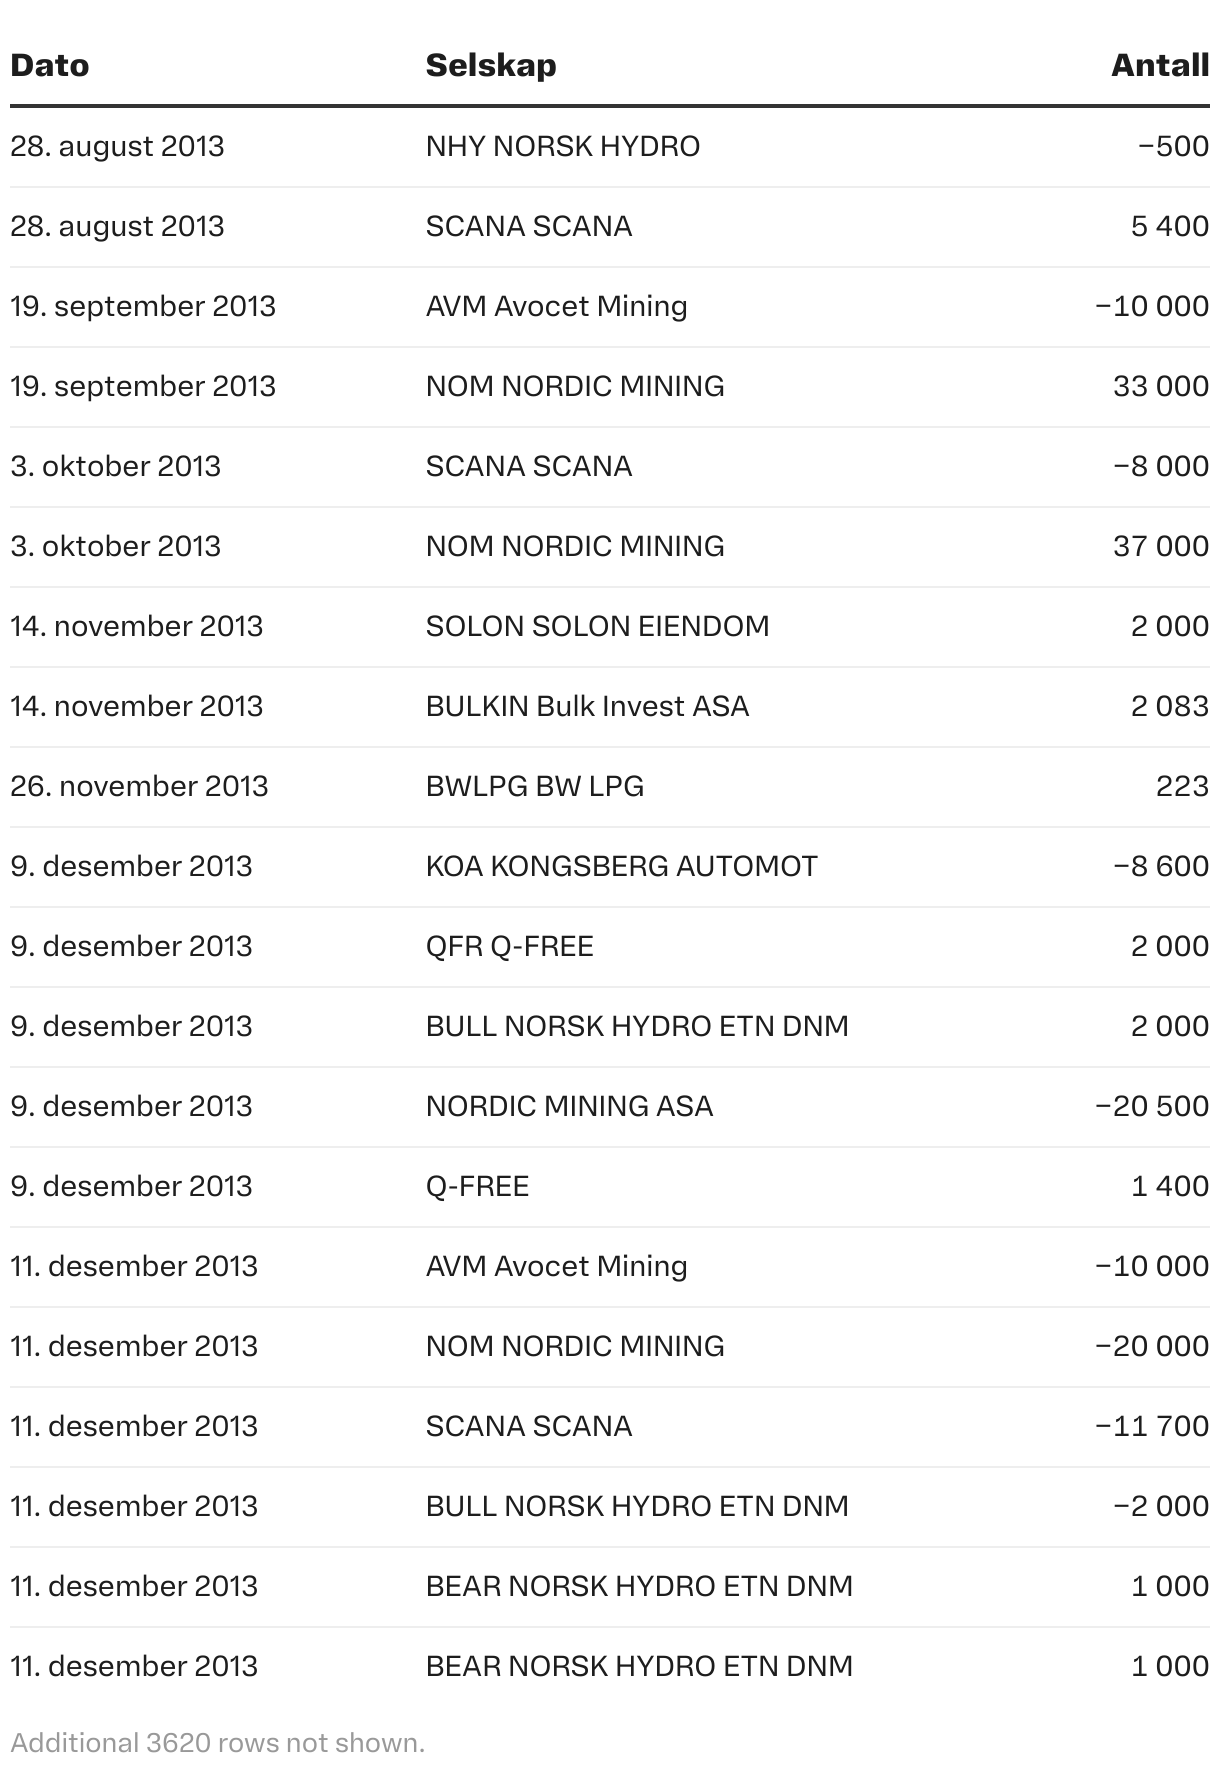This screenshot has height=1772, width=1220.
Task: Select the 1 400 quantity cell
Action: 1169,1187
